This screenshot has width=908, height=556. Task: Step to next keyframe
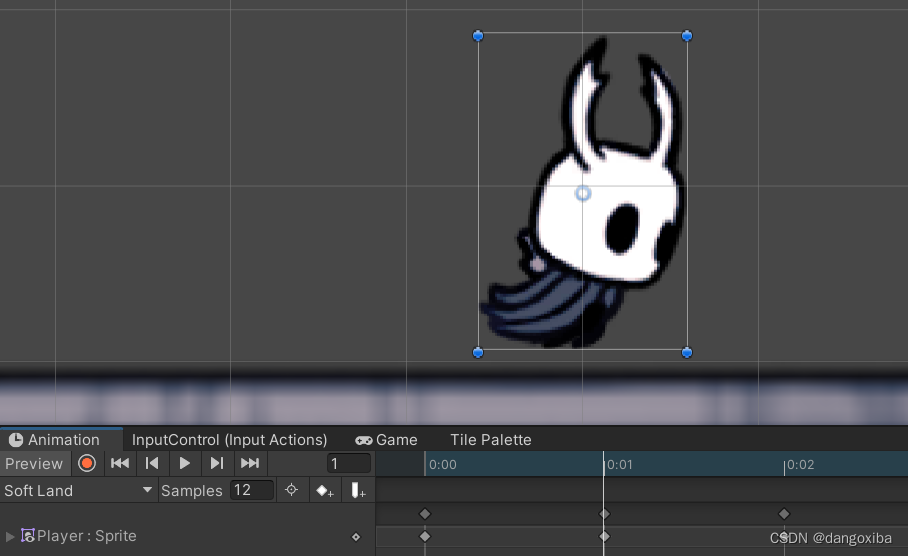pyautogui.click(x=217, y=463)
